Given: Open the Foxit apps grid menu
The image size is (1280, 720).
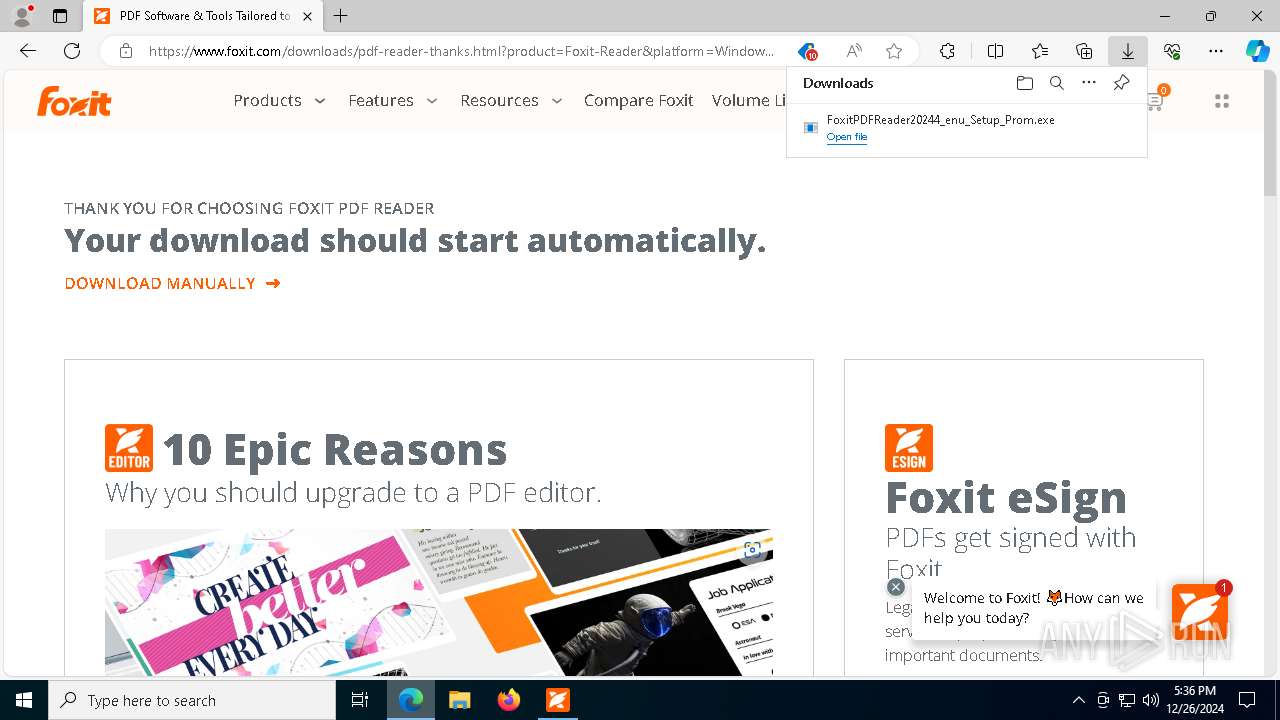Looking at the screenshot, I should (1221, 101).
